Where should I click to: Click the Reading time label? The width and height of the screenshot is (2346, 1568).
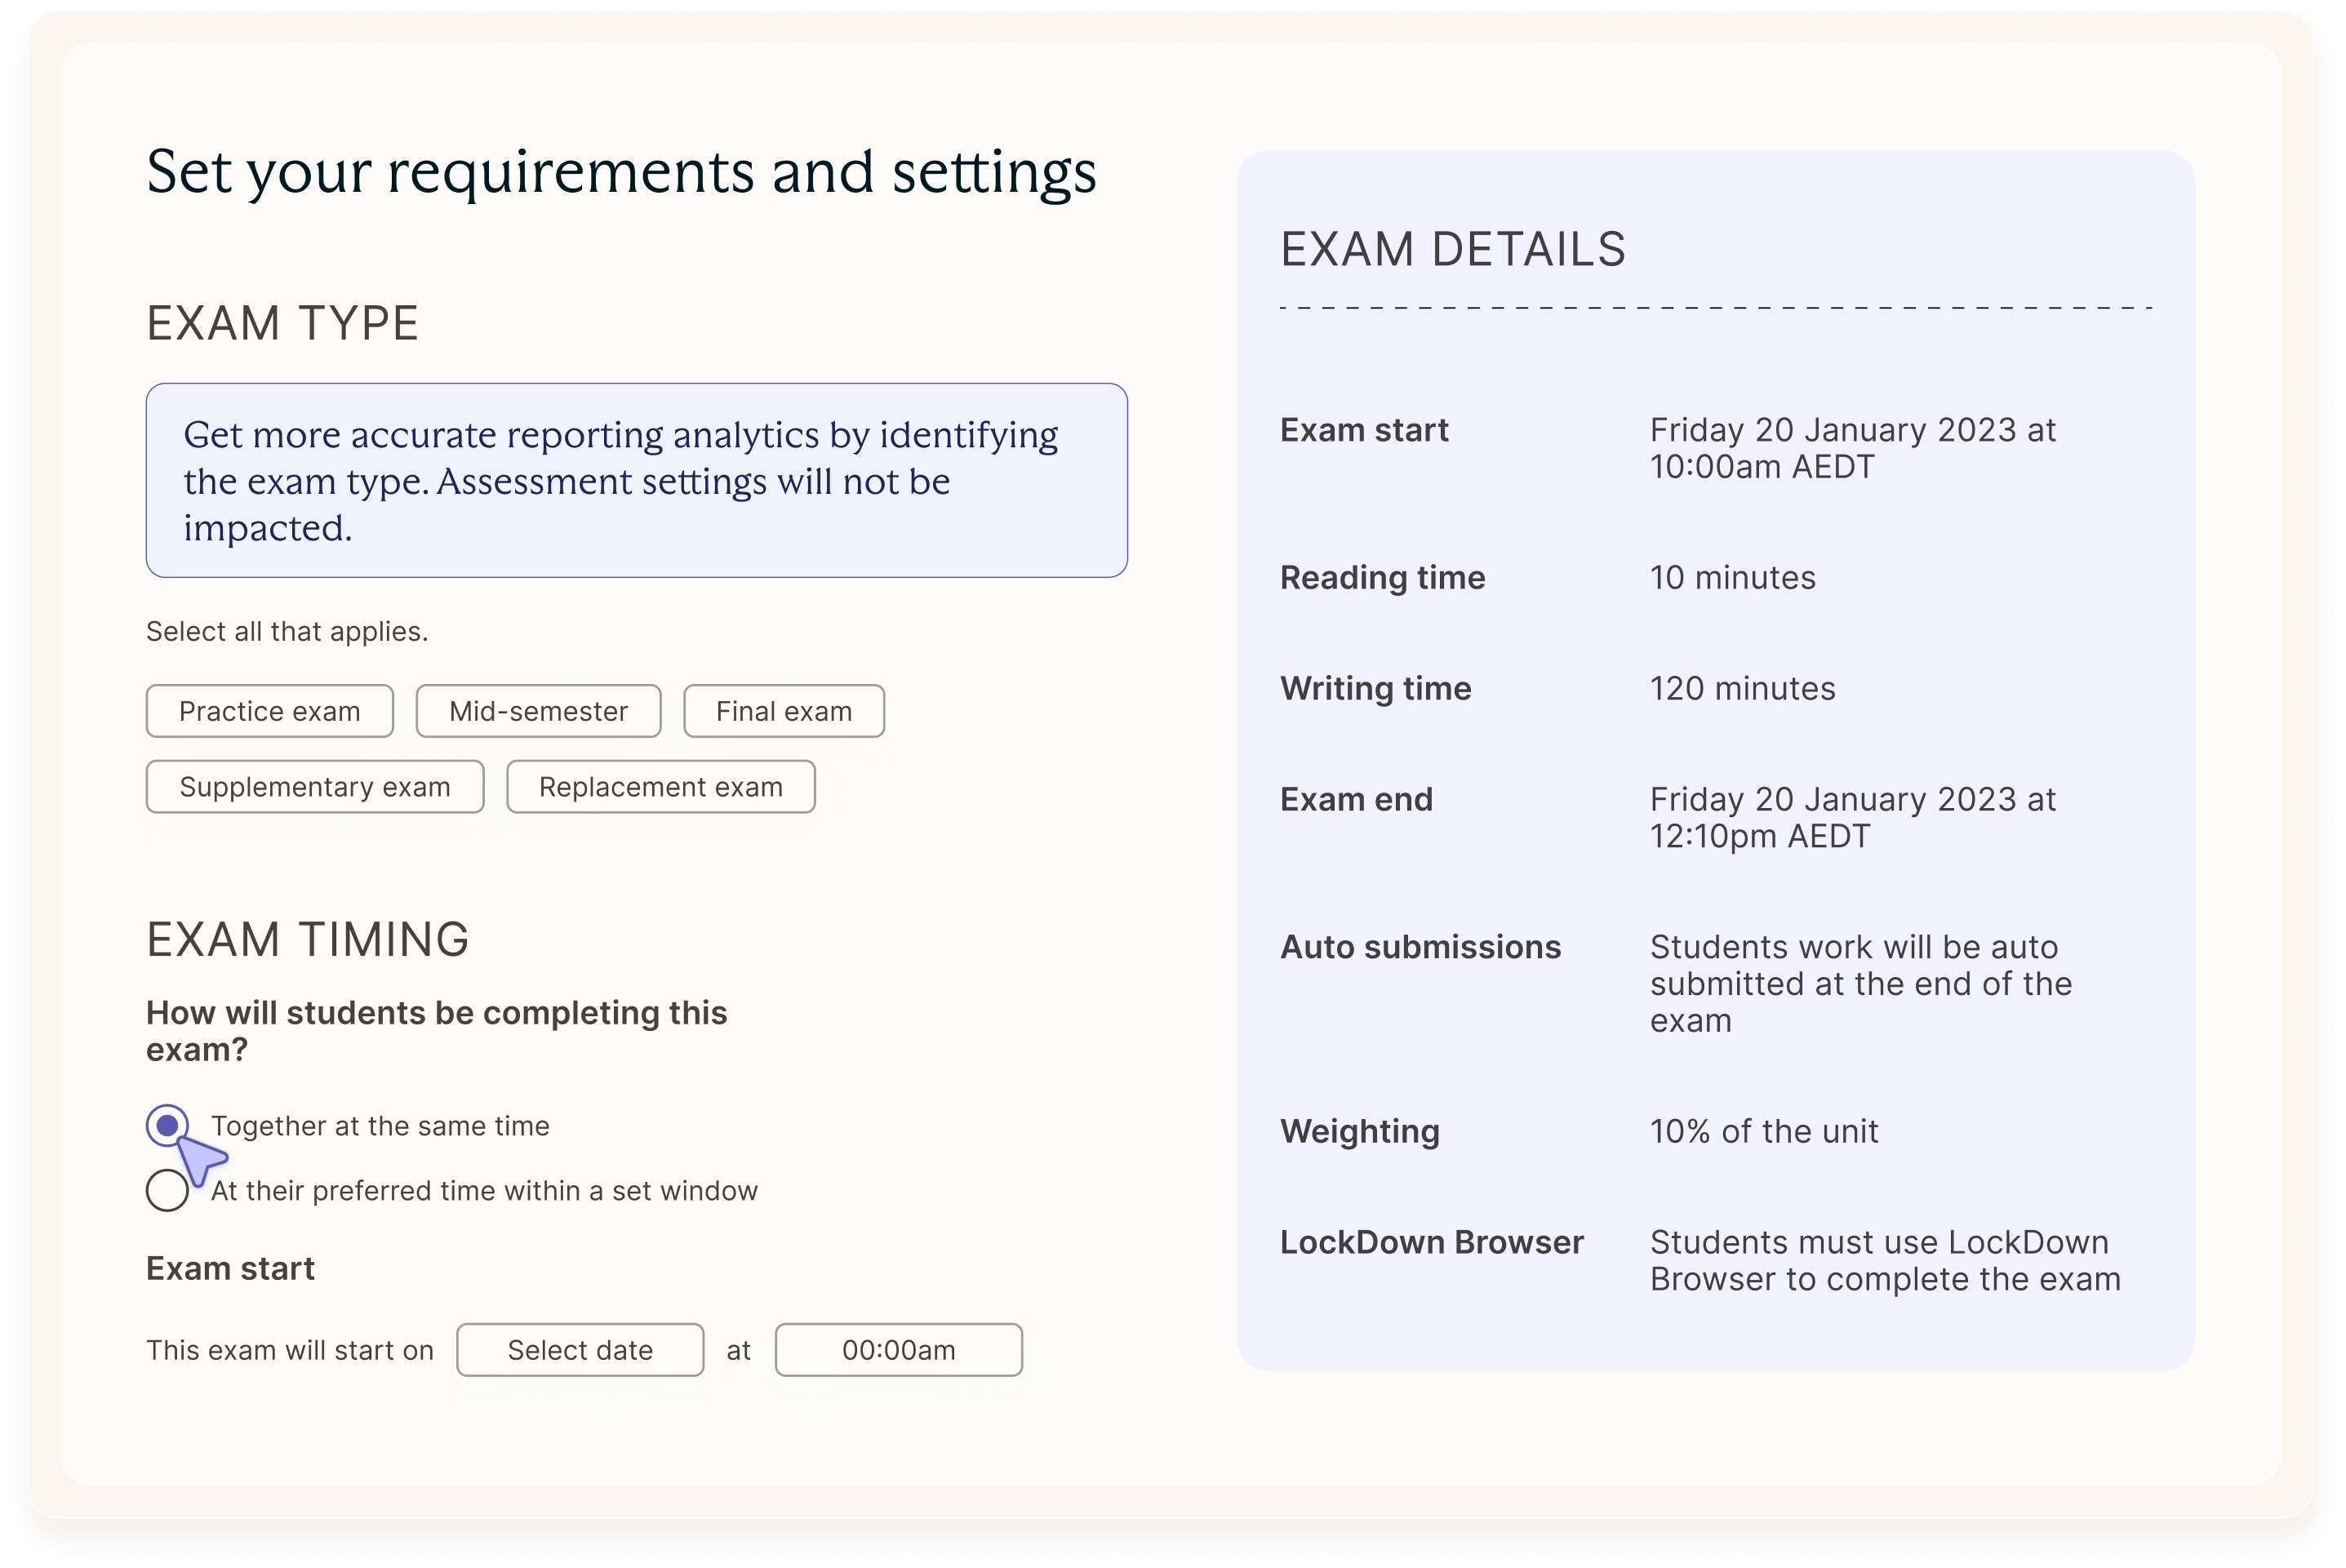1383,578
